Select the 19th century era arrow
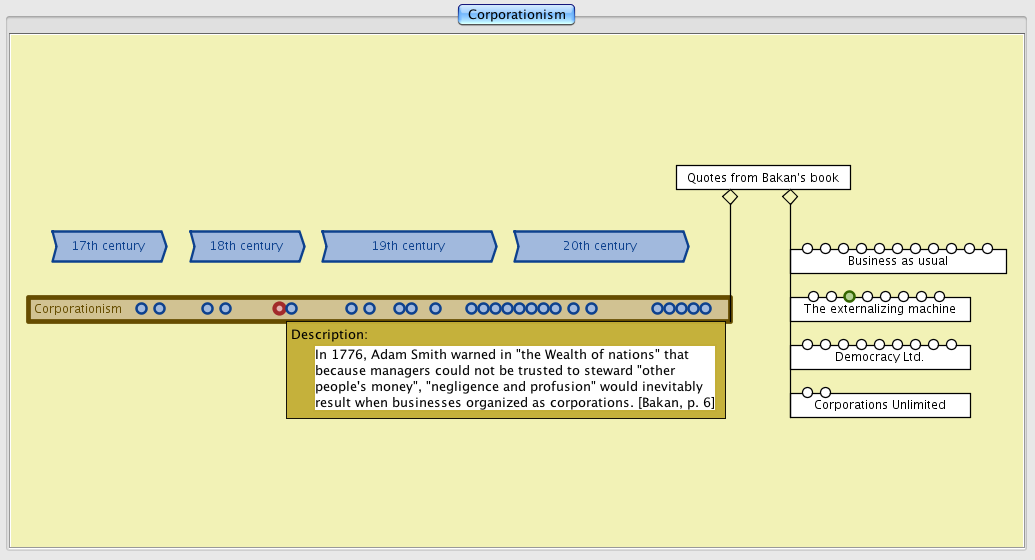 [x=408, y=246]
